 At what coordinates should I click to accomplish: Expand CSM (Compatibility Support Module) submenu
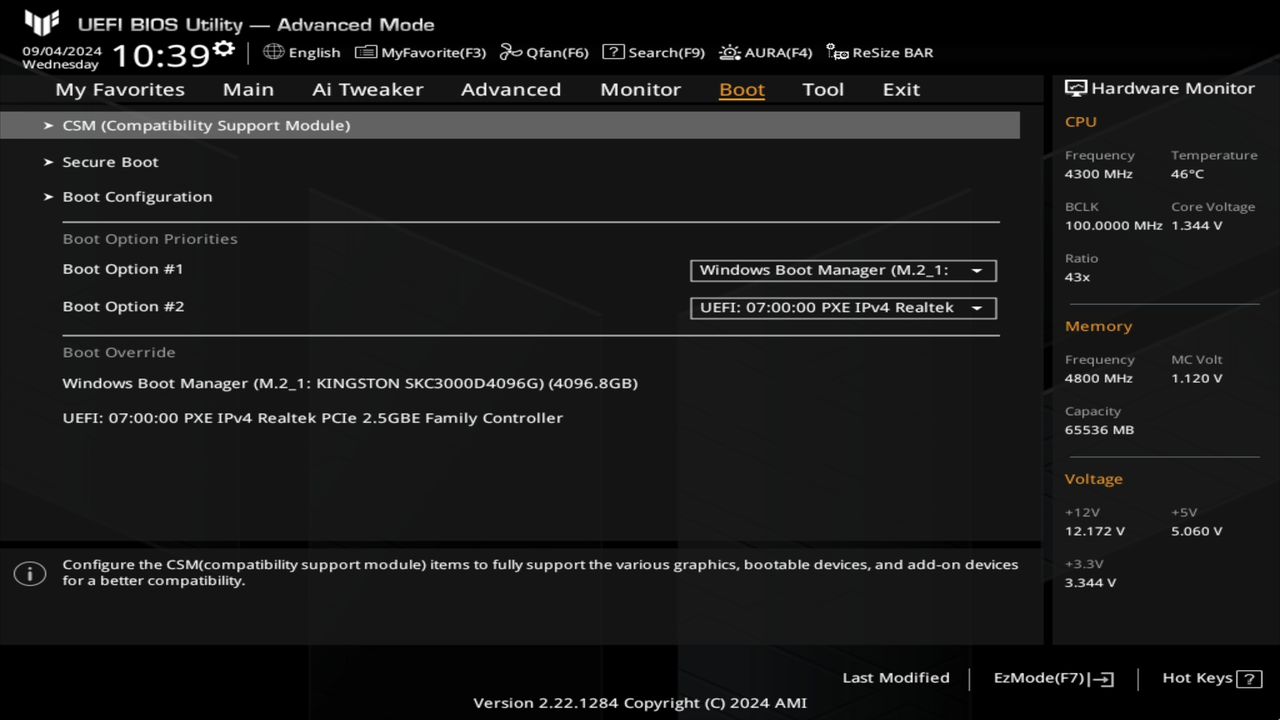pos(510,125)
